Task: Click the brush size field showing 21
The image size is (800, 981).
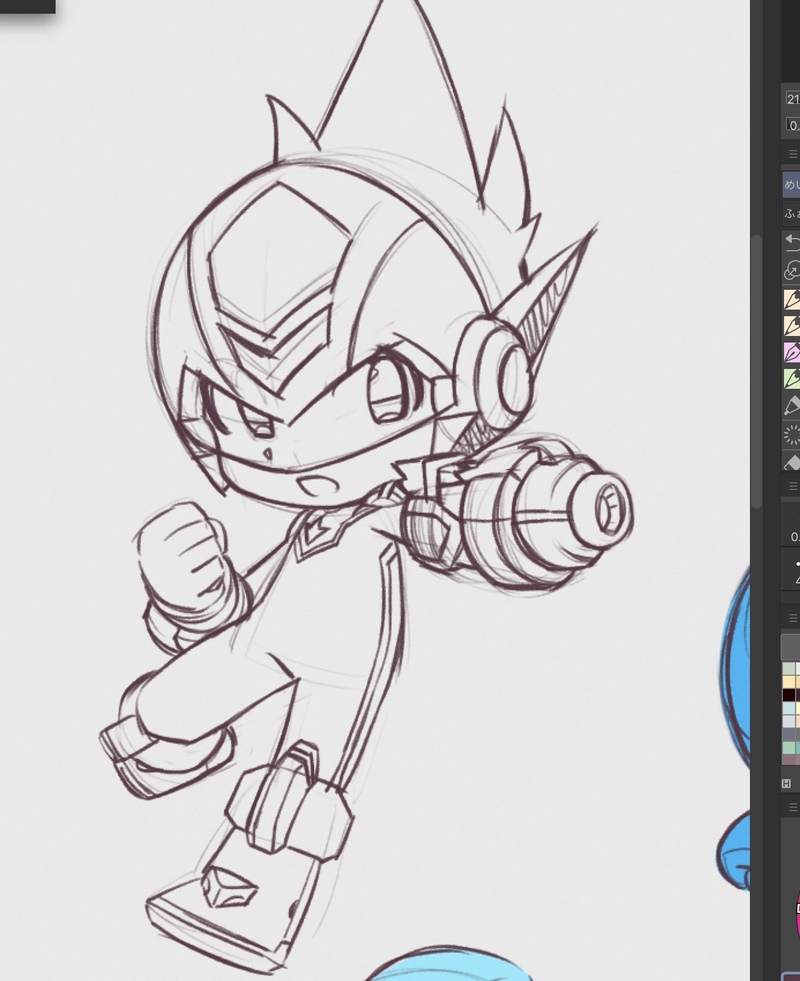Action: pyautogui.click(x=792, y=99)
